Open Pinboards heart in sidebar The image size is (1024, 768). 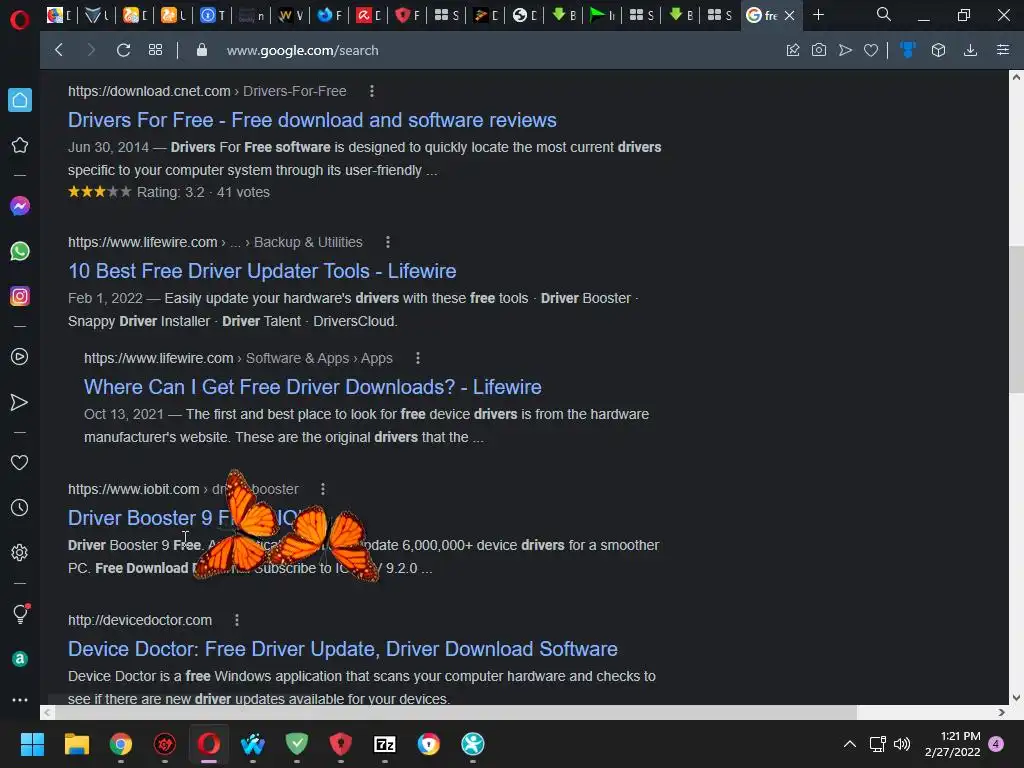click(x=20, y=462)
